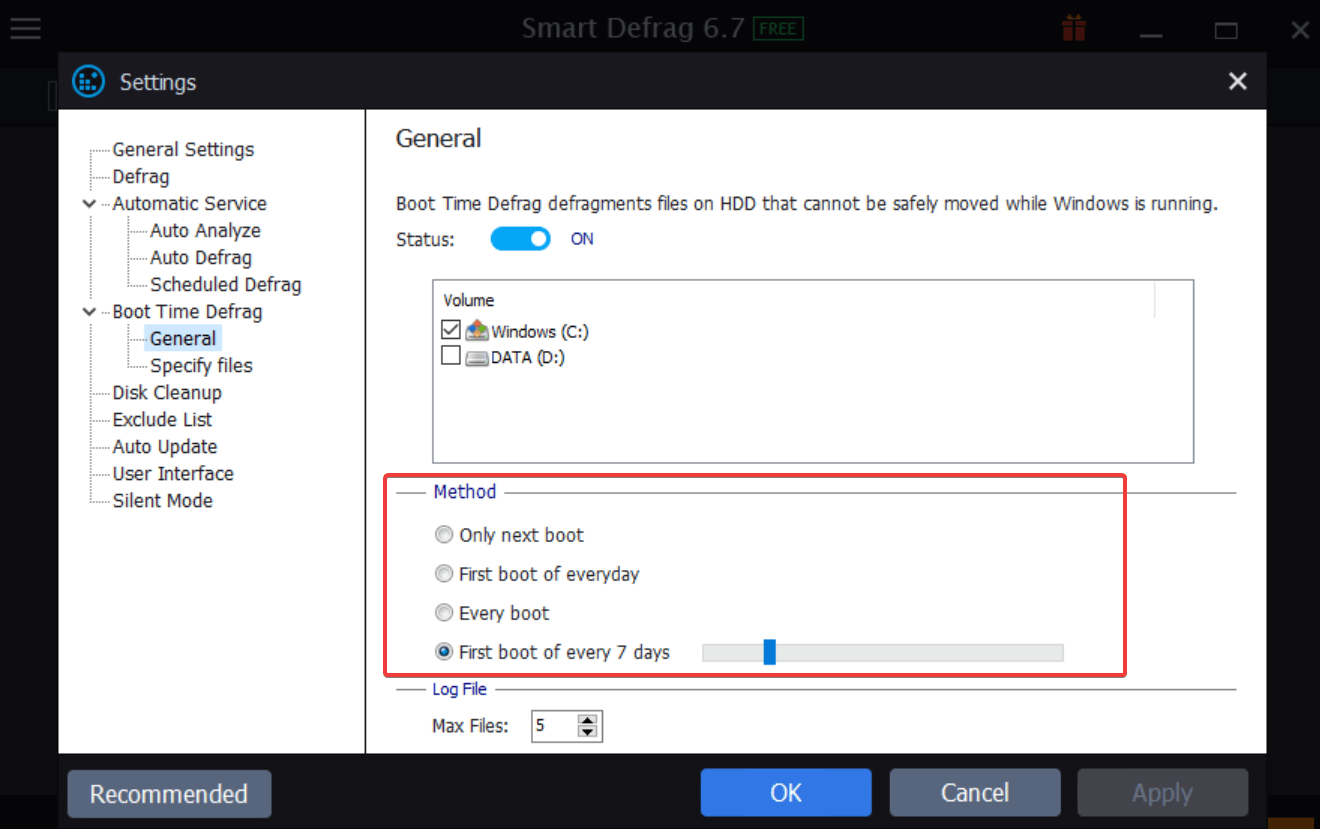
Task: Click the DATA (D:) drive icon
Action: pos(476,357)
